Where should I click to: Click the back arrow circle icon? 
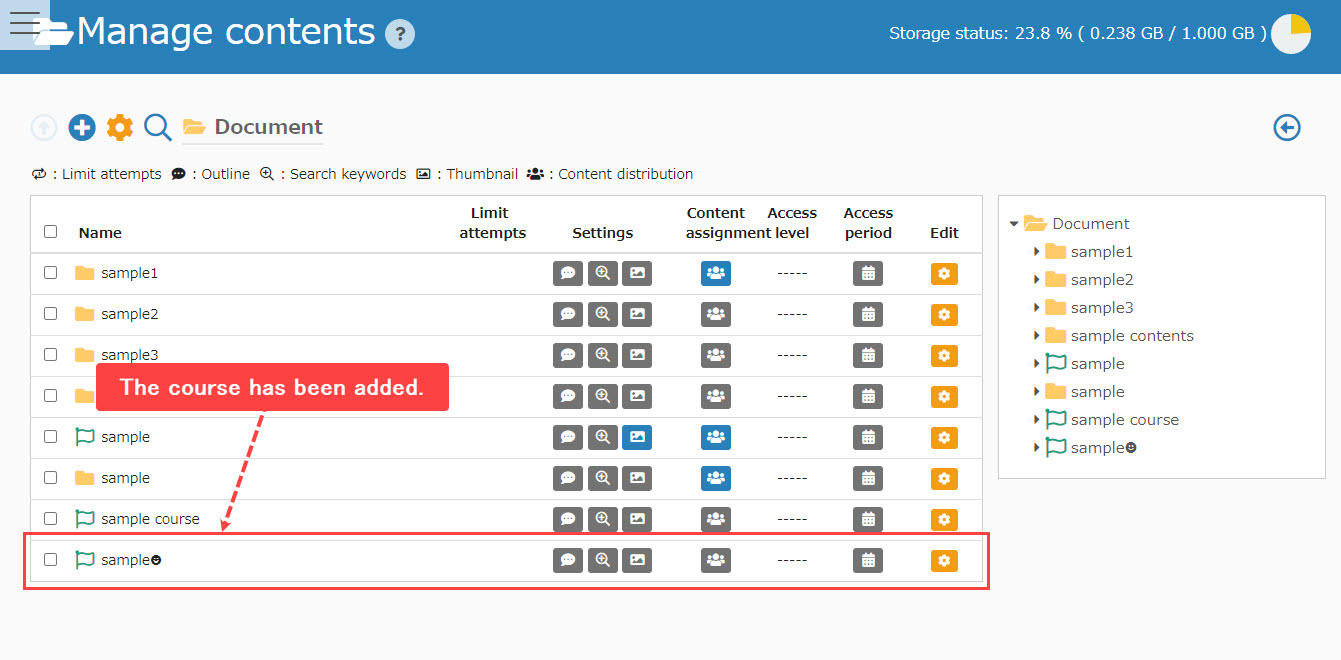click(1287, 128)
